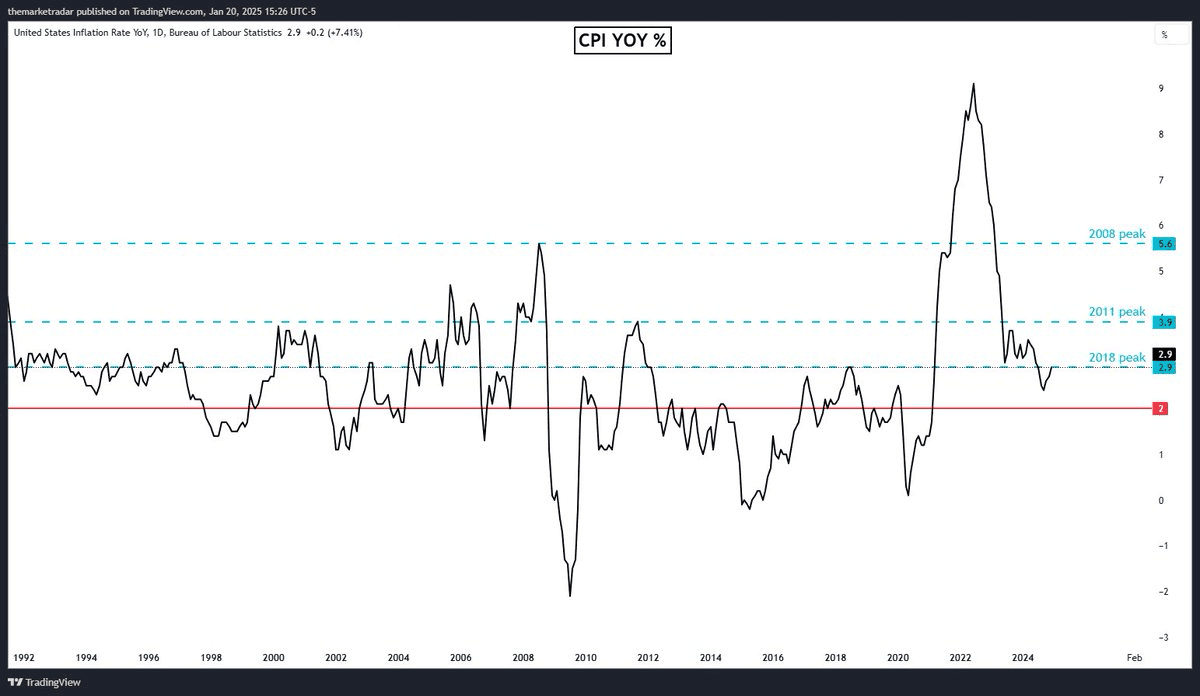Click the 5.6 teal price label
The width and height of the screenshot is (1200, 696).
click(1164, 244)
